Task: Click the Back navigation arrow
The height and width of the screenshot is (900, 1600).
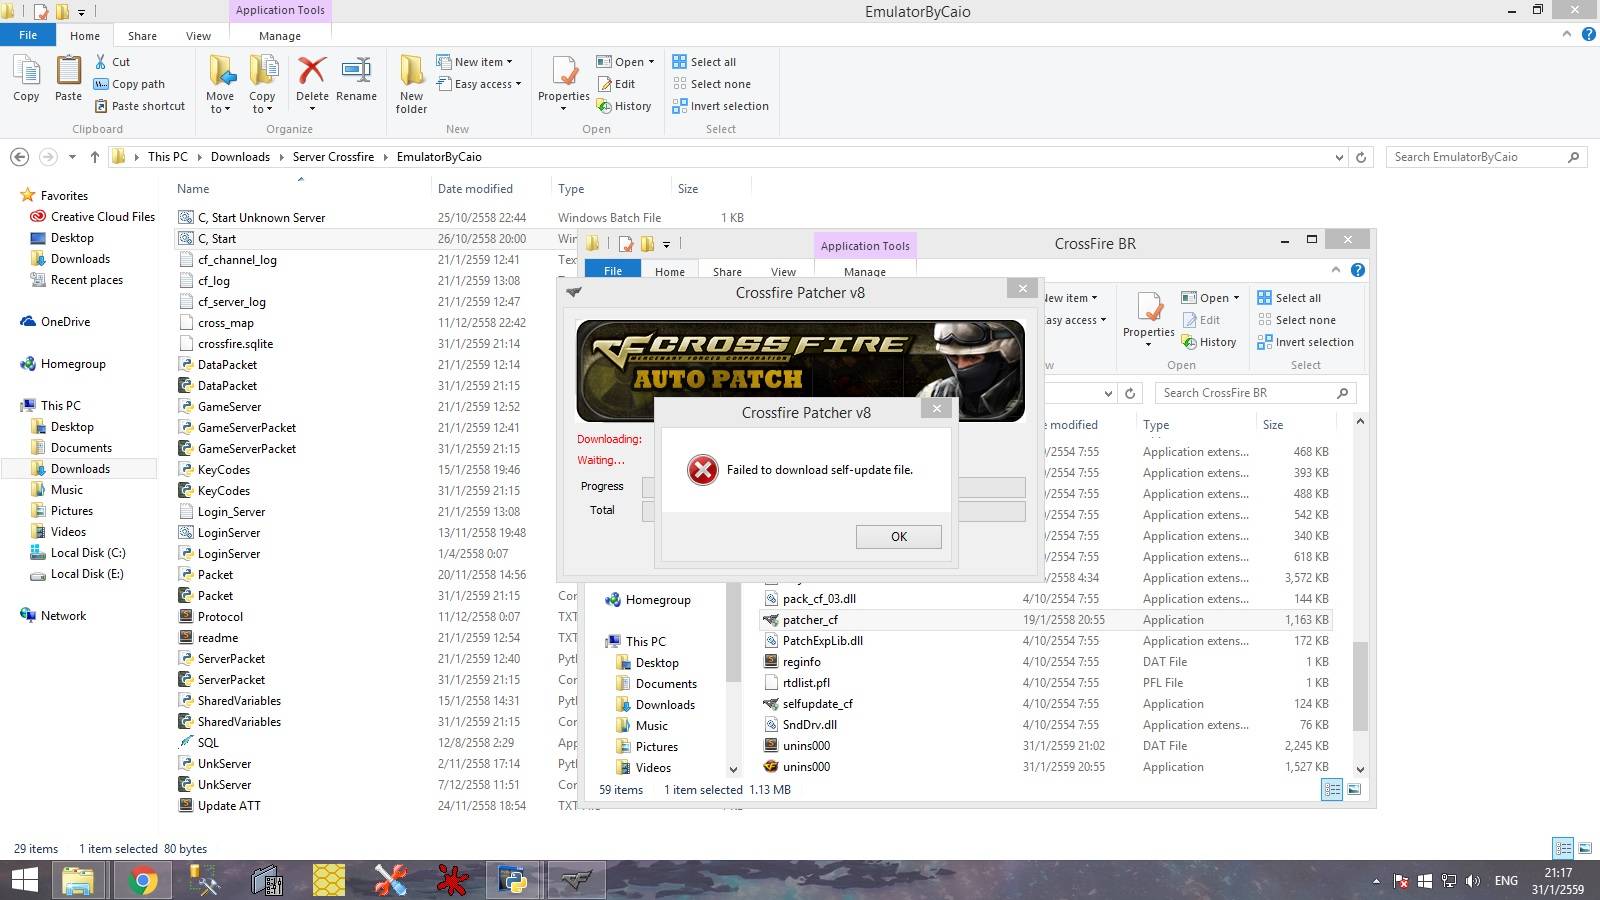Action: [19, 157]
